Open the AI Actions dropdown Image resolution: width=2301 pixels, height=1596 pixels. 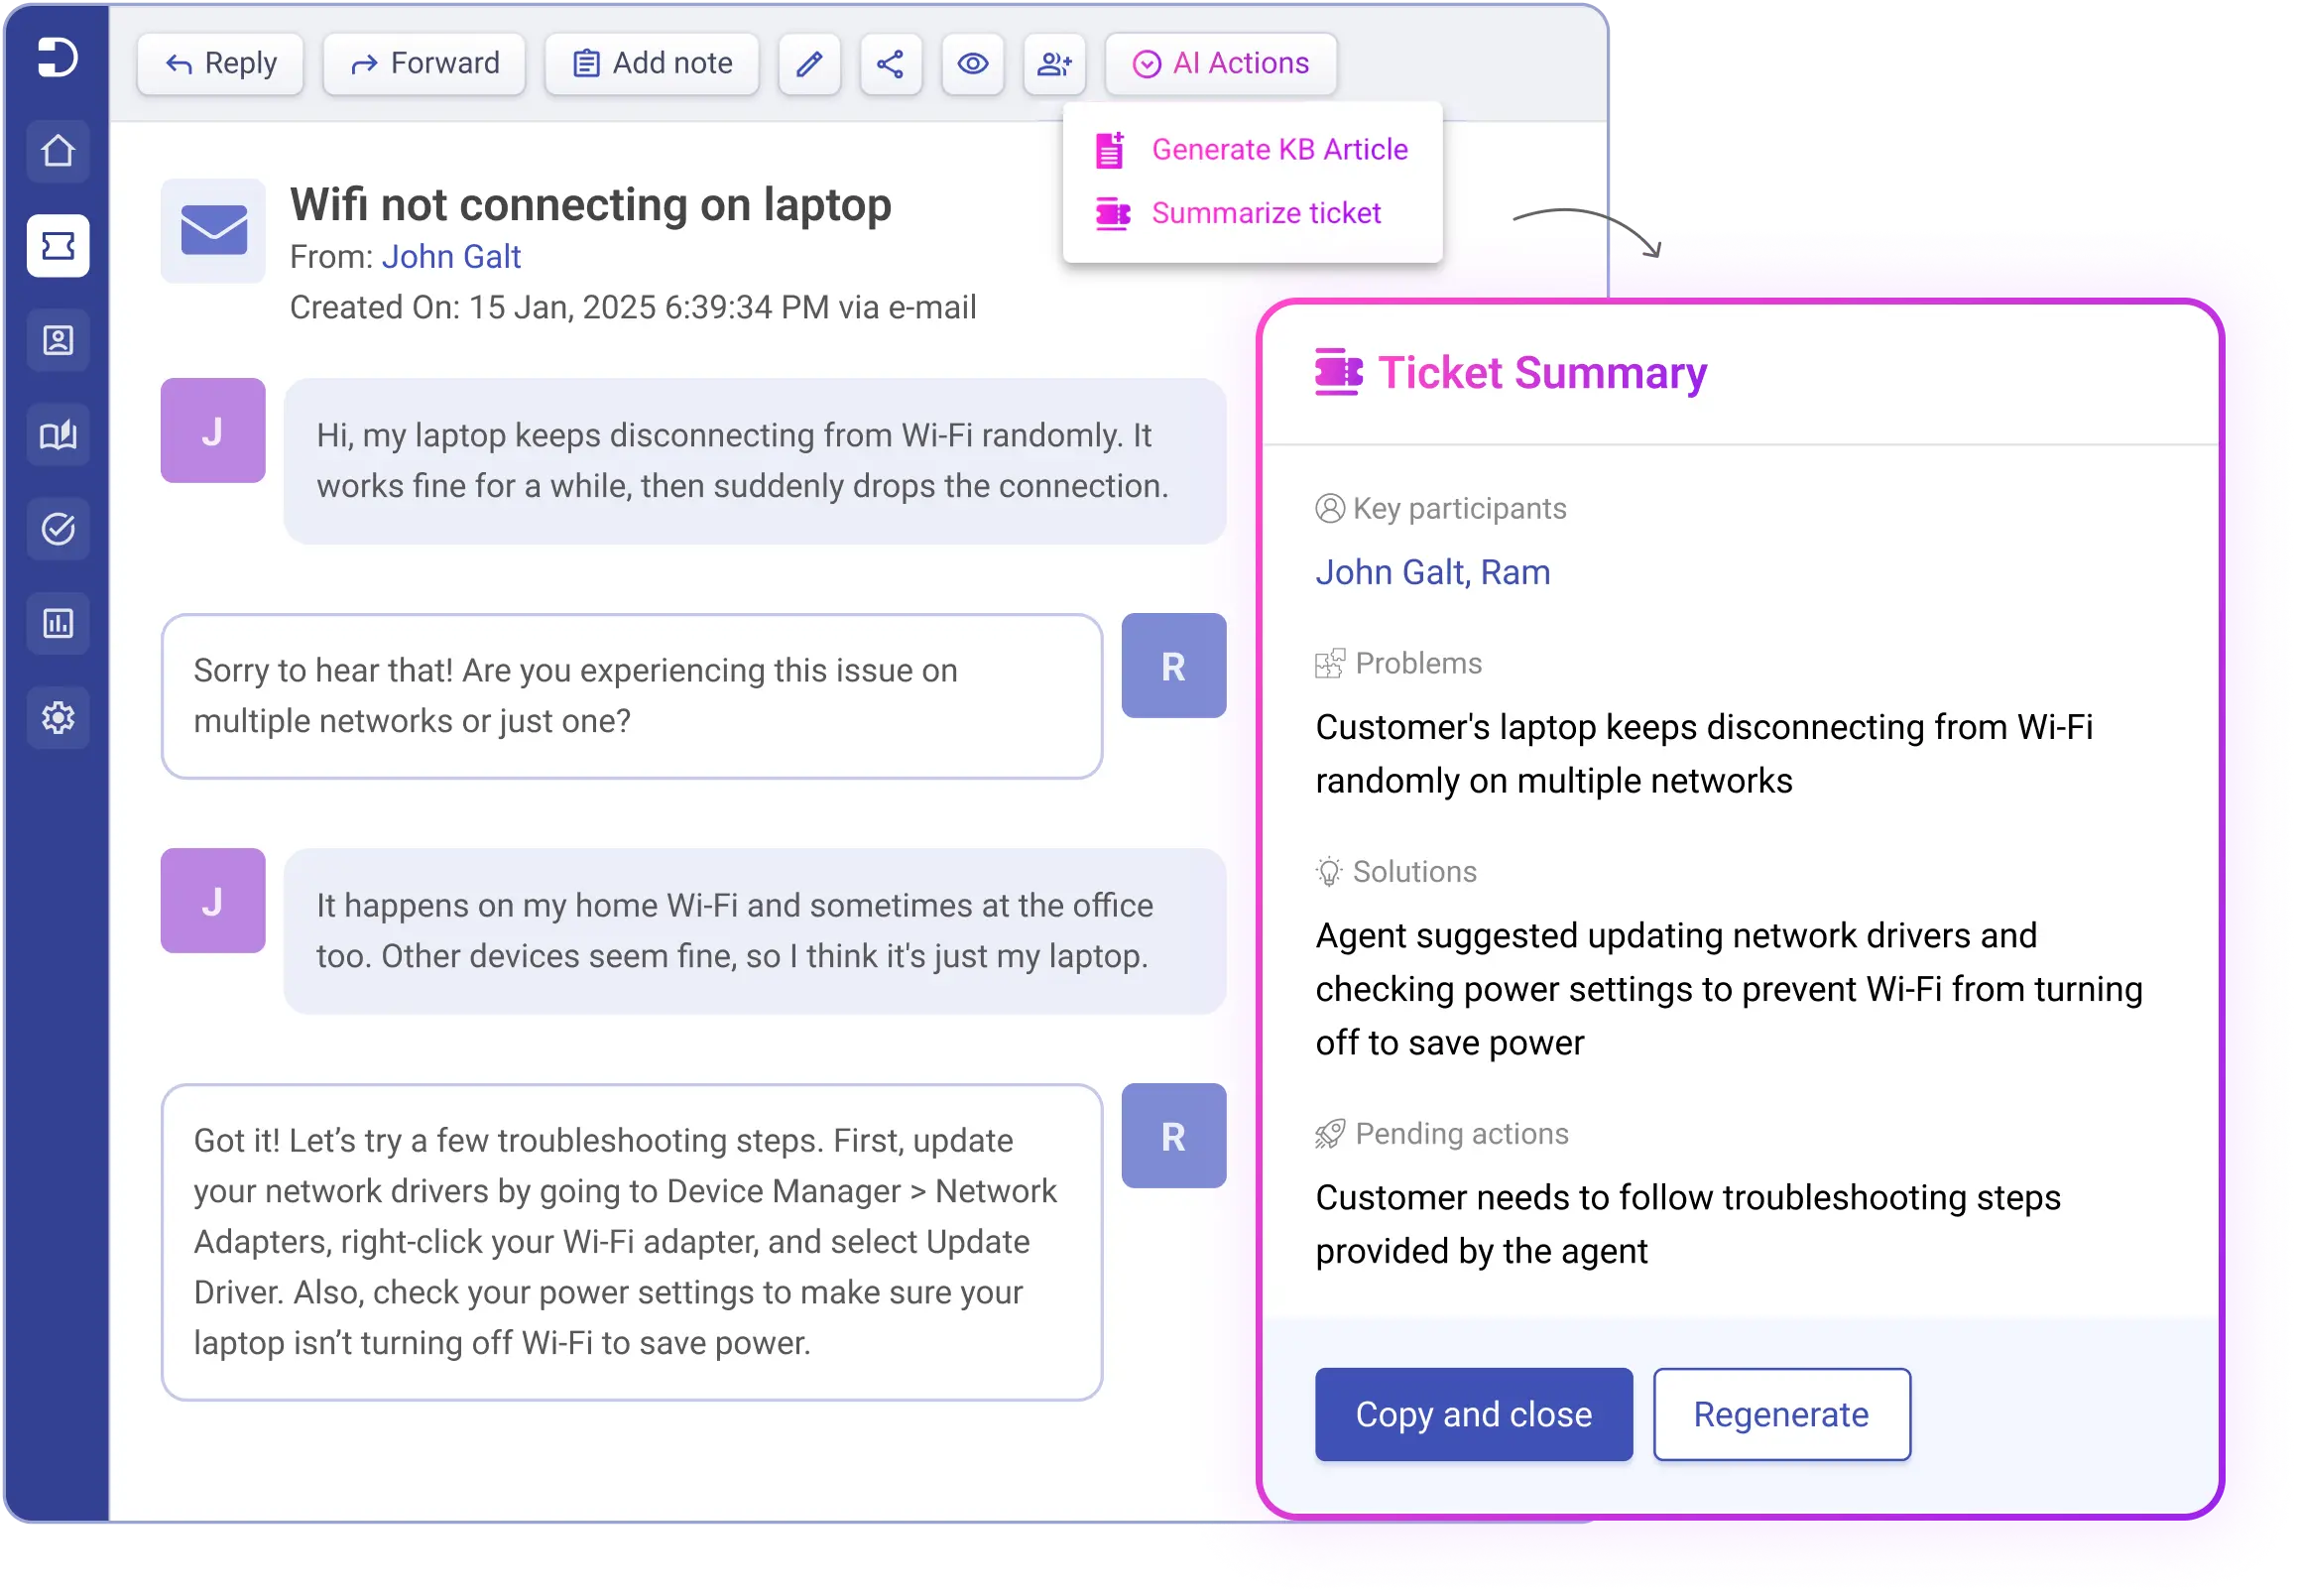[x=1220, y=63]
